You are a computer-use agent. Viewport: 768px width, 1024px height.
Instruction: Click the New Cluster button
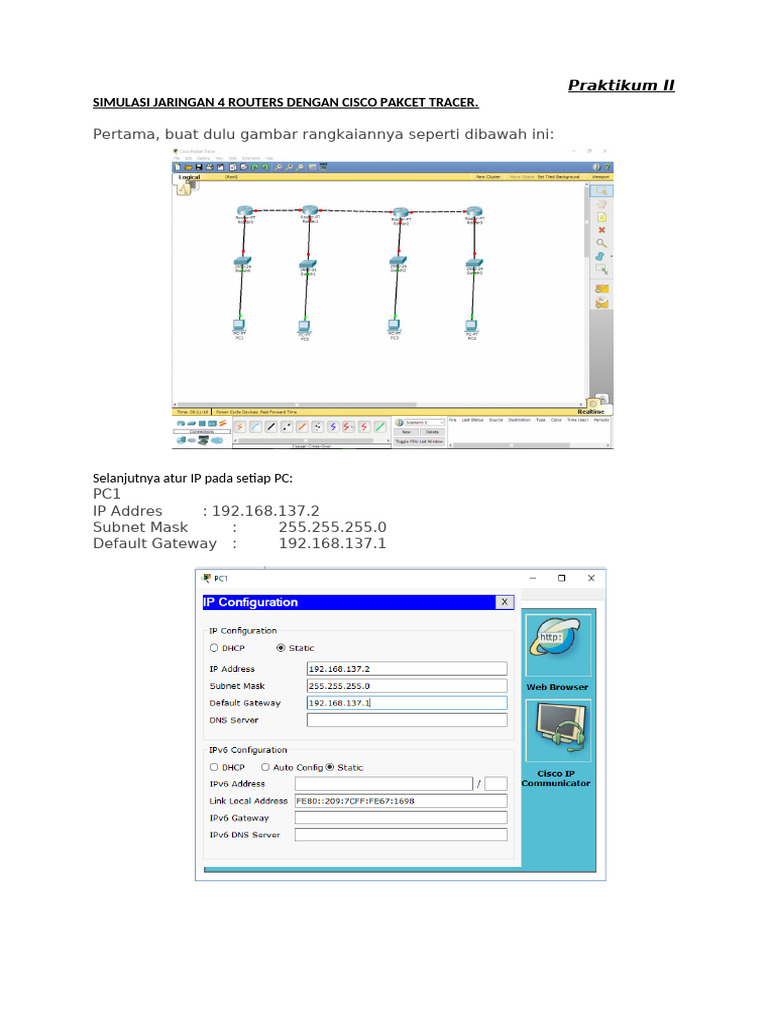tap(488, 177)
